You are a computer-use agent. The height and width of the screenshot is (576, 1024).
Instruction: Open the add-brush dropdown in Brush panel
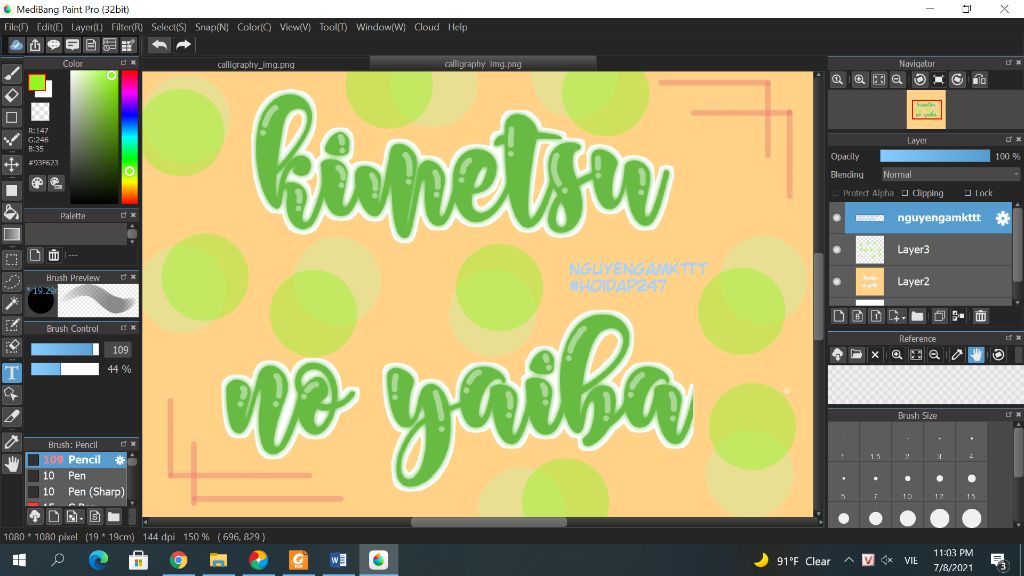[x=81, y=517]
